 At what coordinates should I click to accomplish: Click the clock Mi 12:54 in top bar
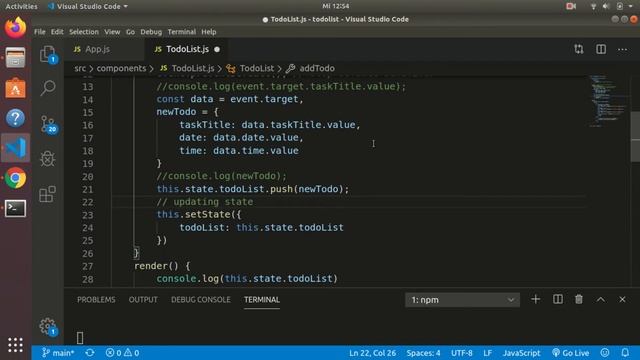click(336, 6)
